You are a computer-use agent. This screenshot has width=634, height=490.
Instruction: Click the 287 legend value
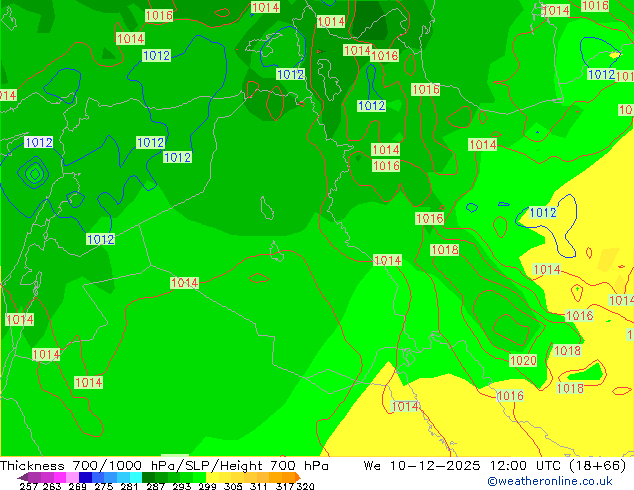coord(156,486)
